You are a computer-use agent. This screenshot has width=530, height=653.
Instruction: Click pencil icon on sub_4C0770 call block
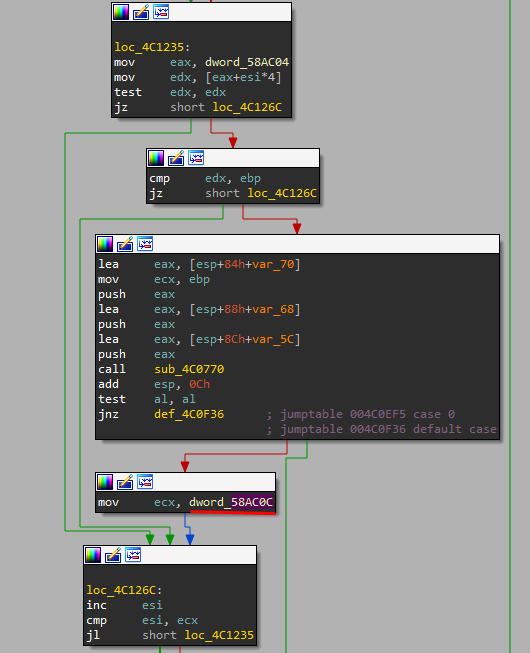pos(125,244)
